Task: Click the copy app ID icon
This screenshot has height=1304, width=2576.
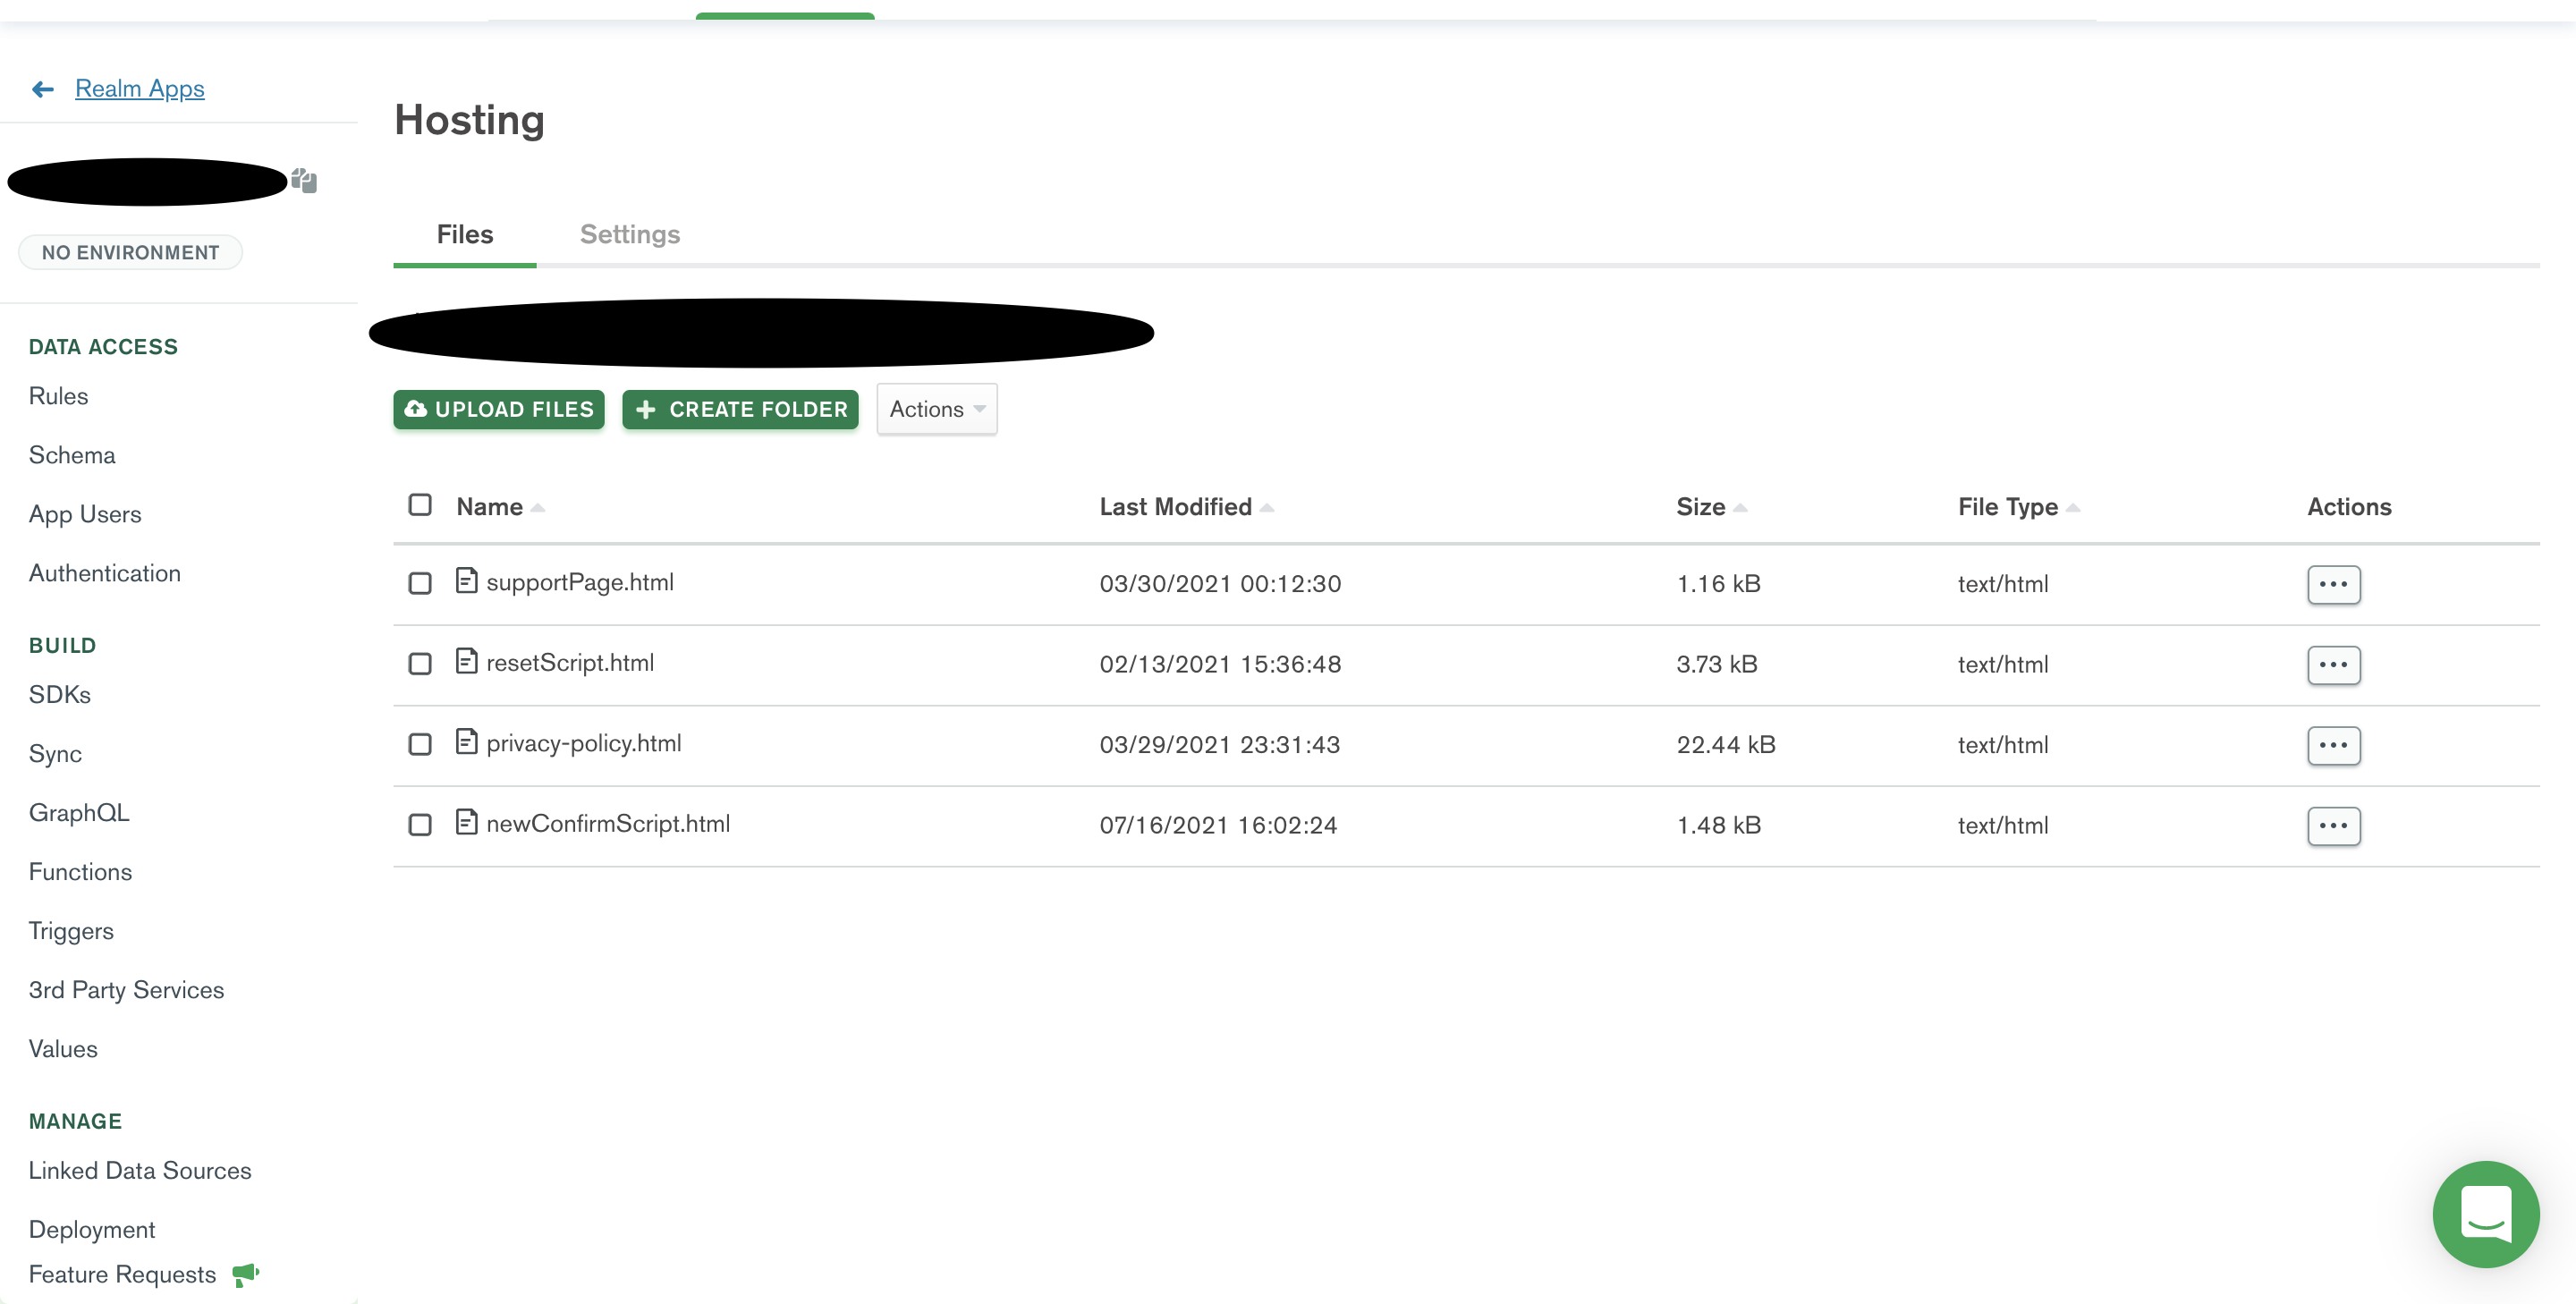Action: coord(304,181)
